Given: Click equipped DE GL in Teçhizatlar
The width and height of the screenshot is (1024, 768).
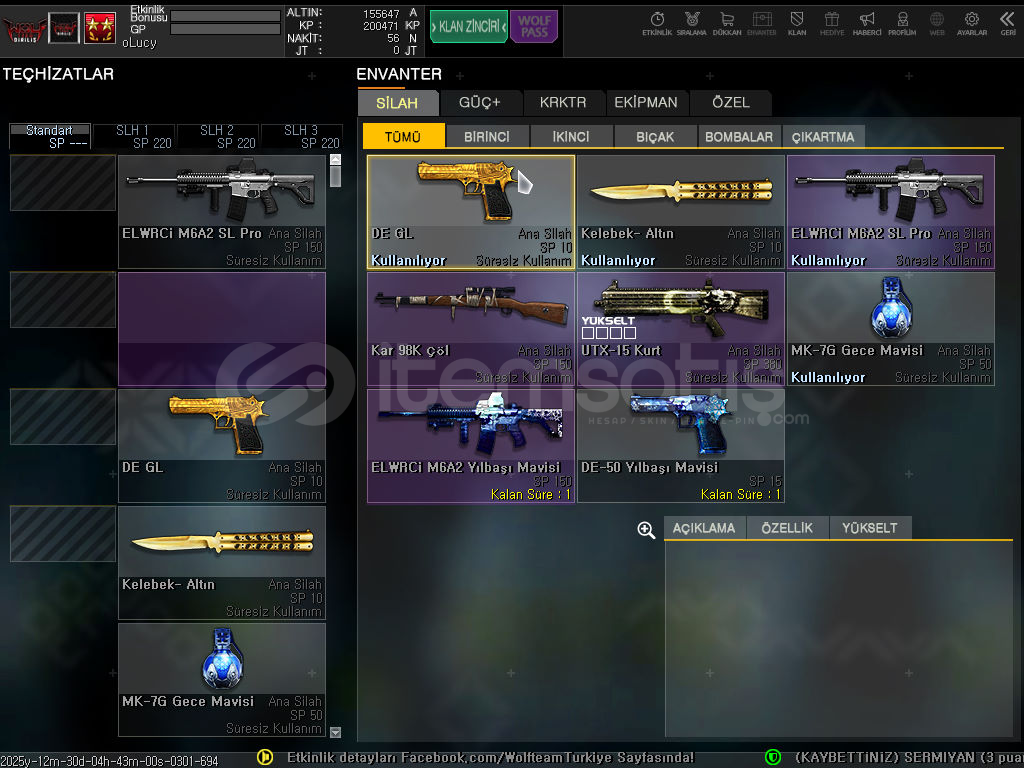Looking at the screenshot, I should (x=222, y=446).
